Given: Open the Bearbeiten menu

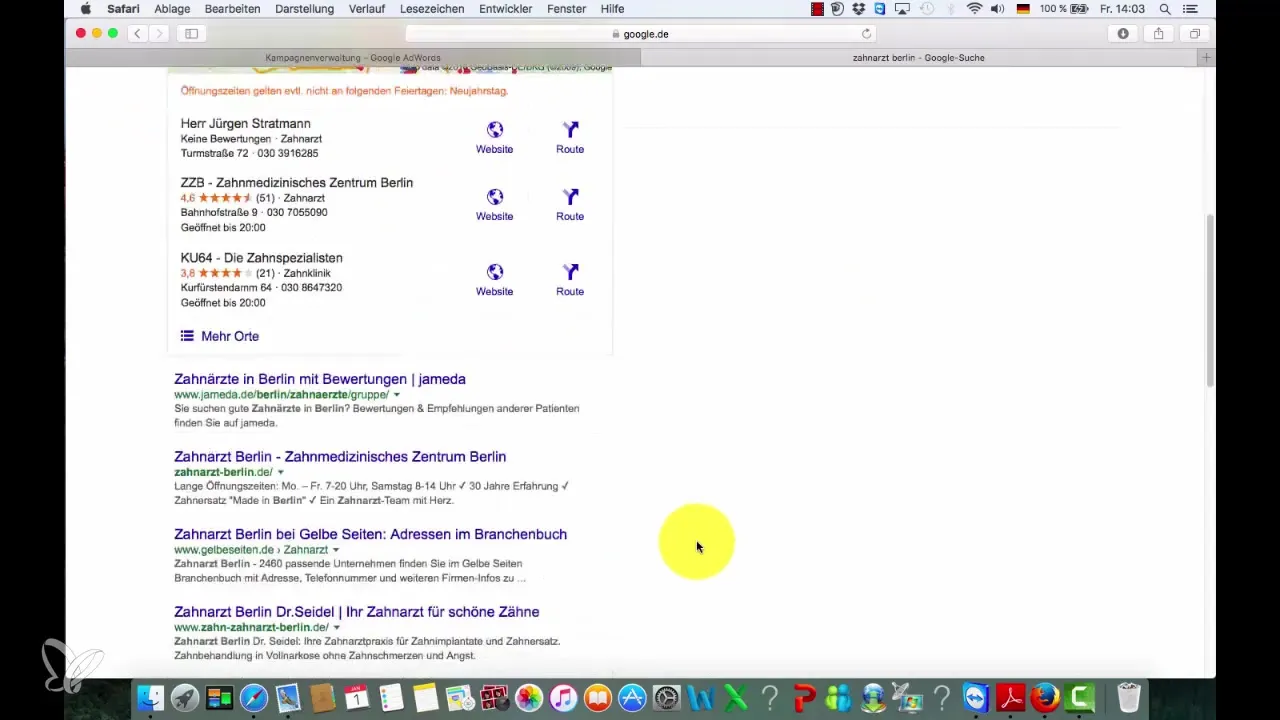Looking at the screenshot, I should coord(232,9).
